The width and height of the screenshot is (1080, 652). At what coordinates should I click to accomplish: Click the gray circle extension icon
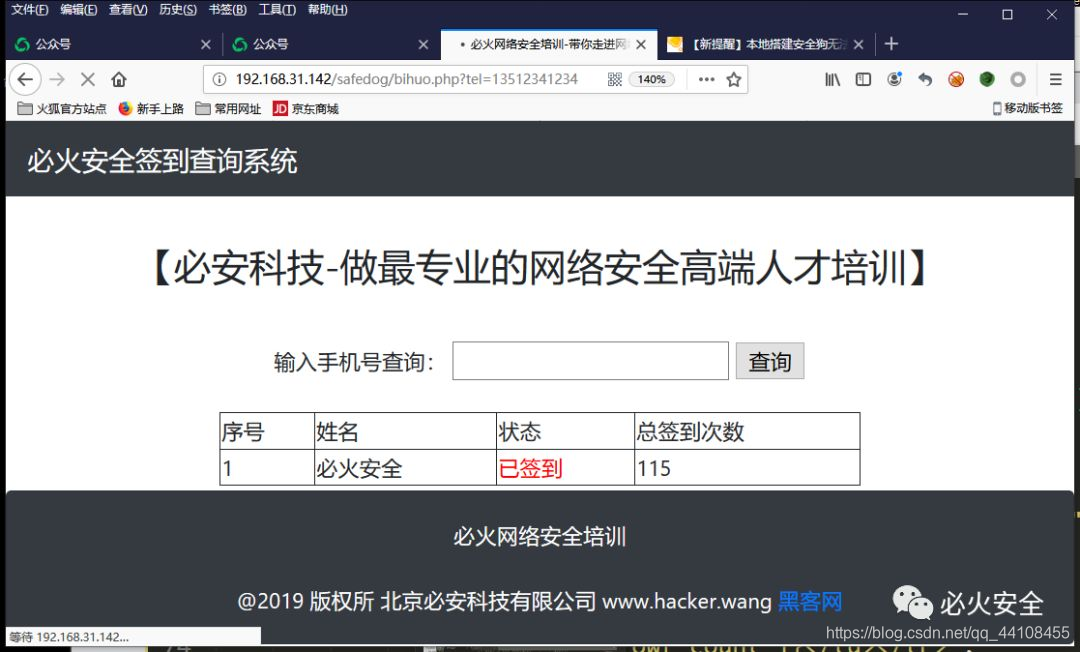pos(1018,79)
